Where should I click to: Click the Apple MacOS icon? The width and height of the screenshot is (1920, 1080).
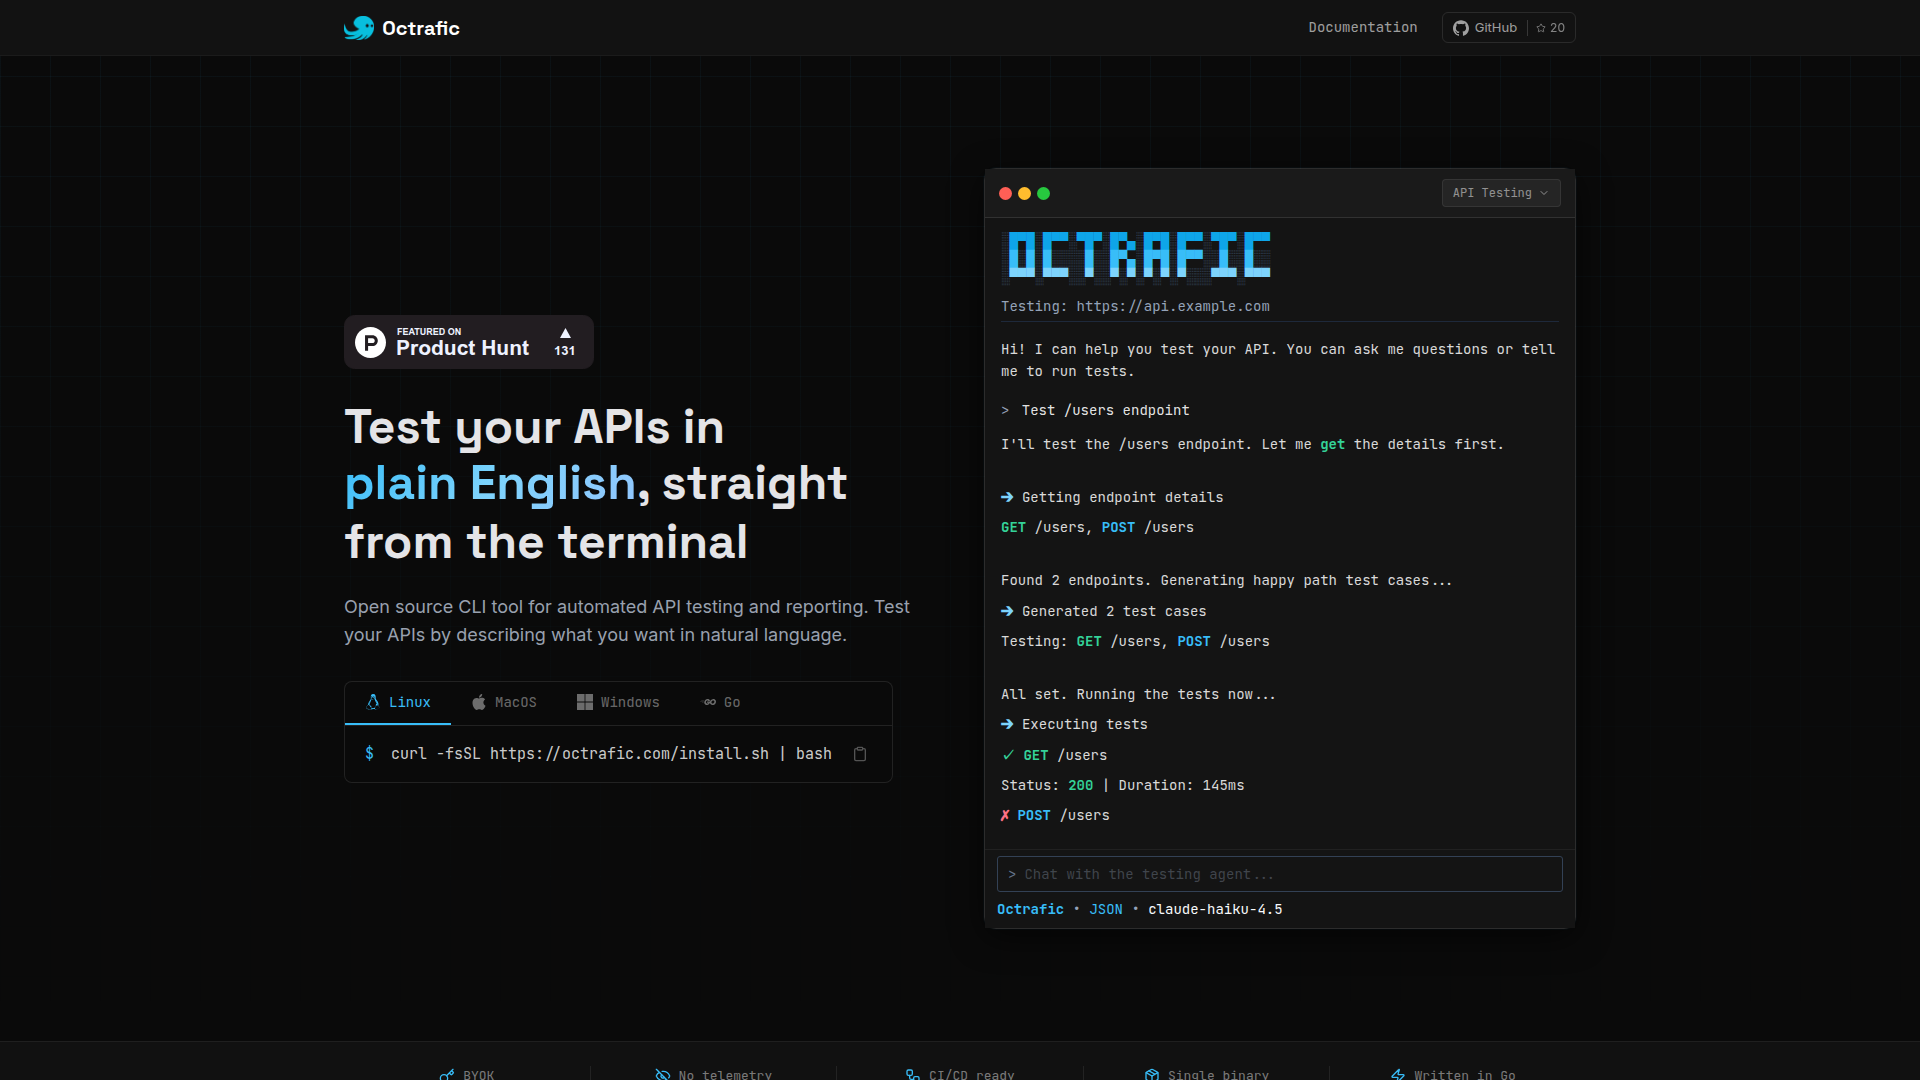pos(479,702)
